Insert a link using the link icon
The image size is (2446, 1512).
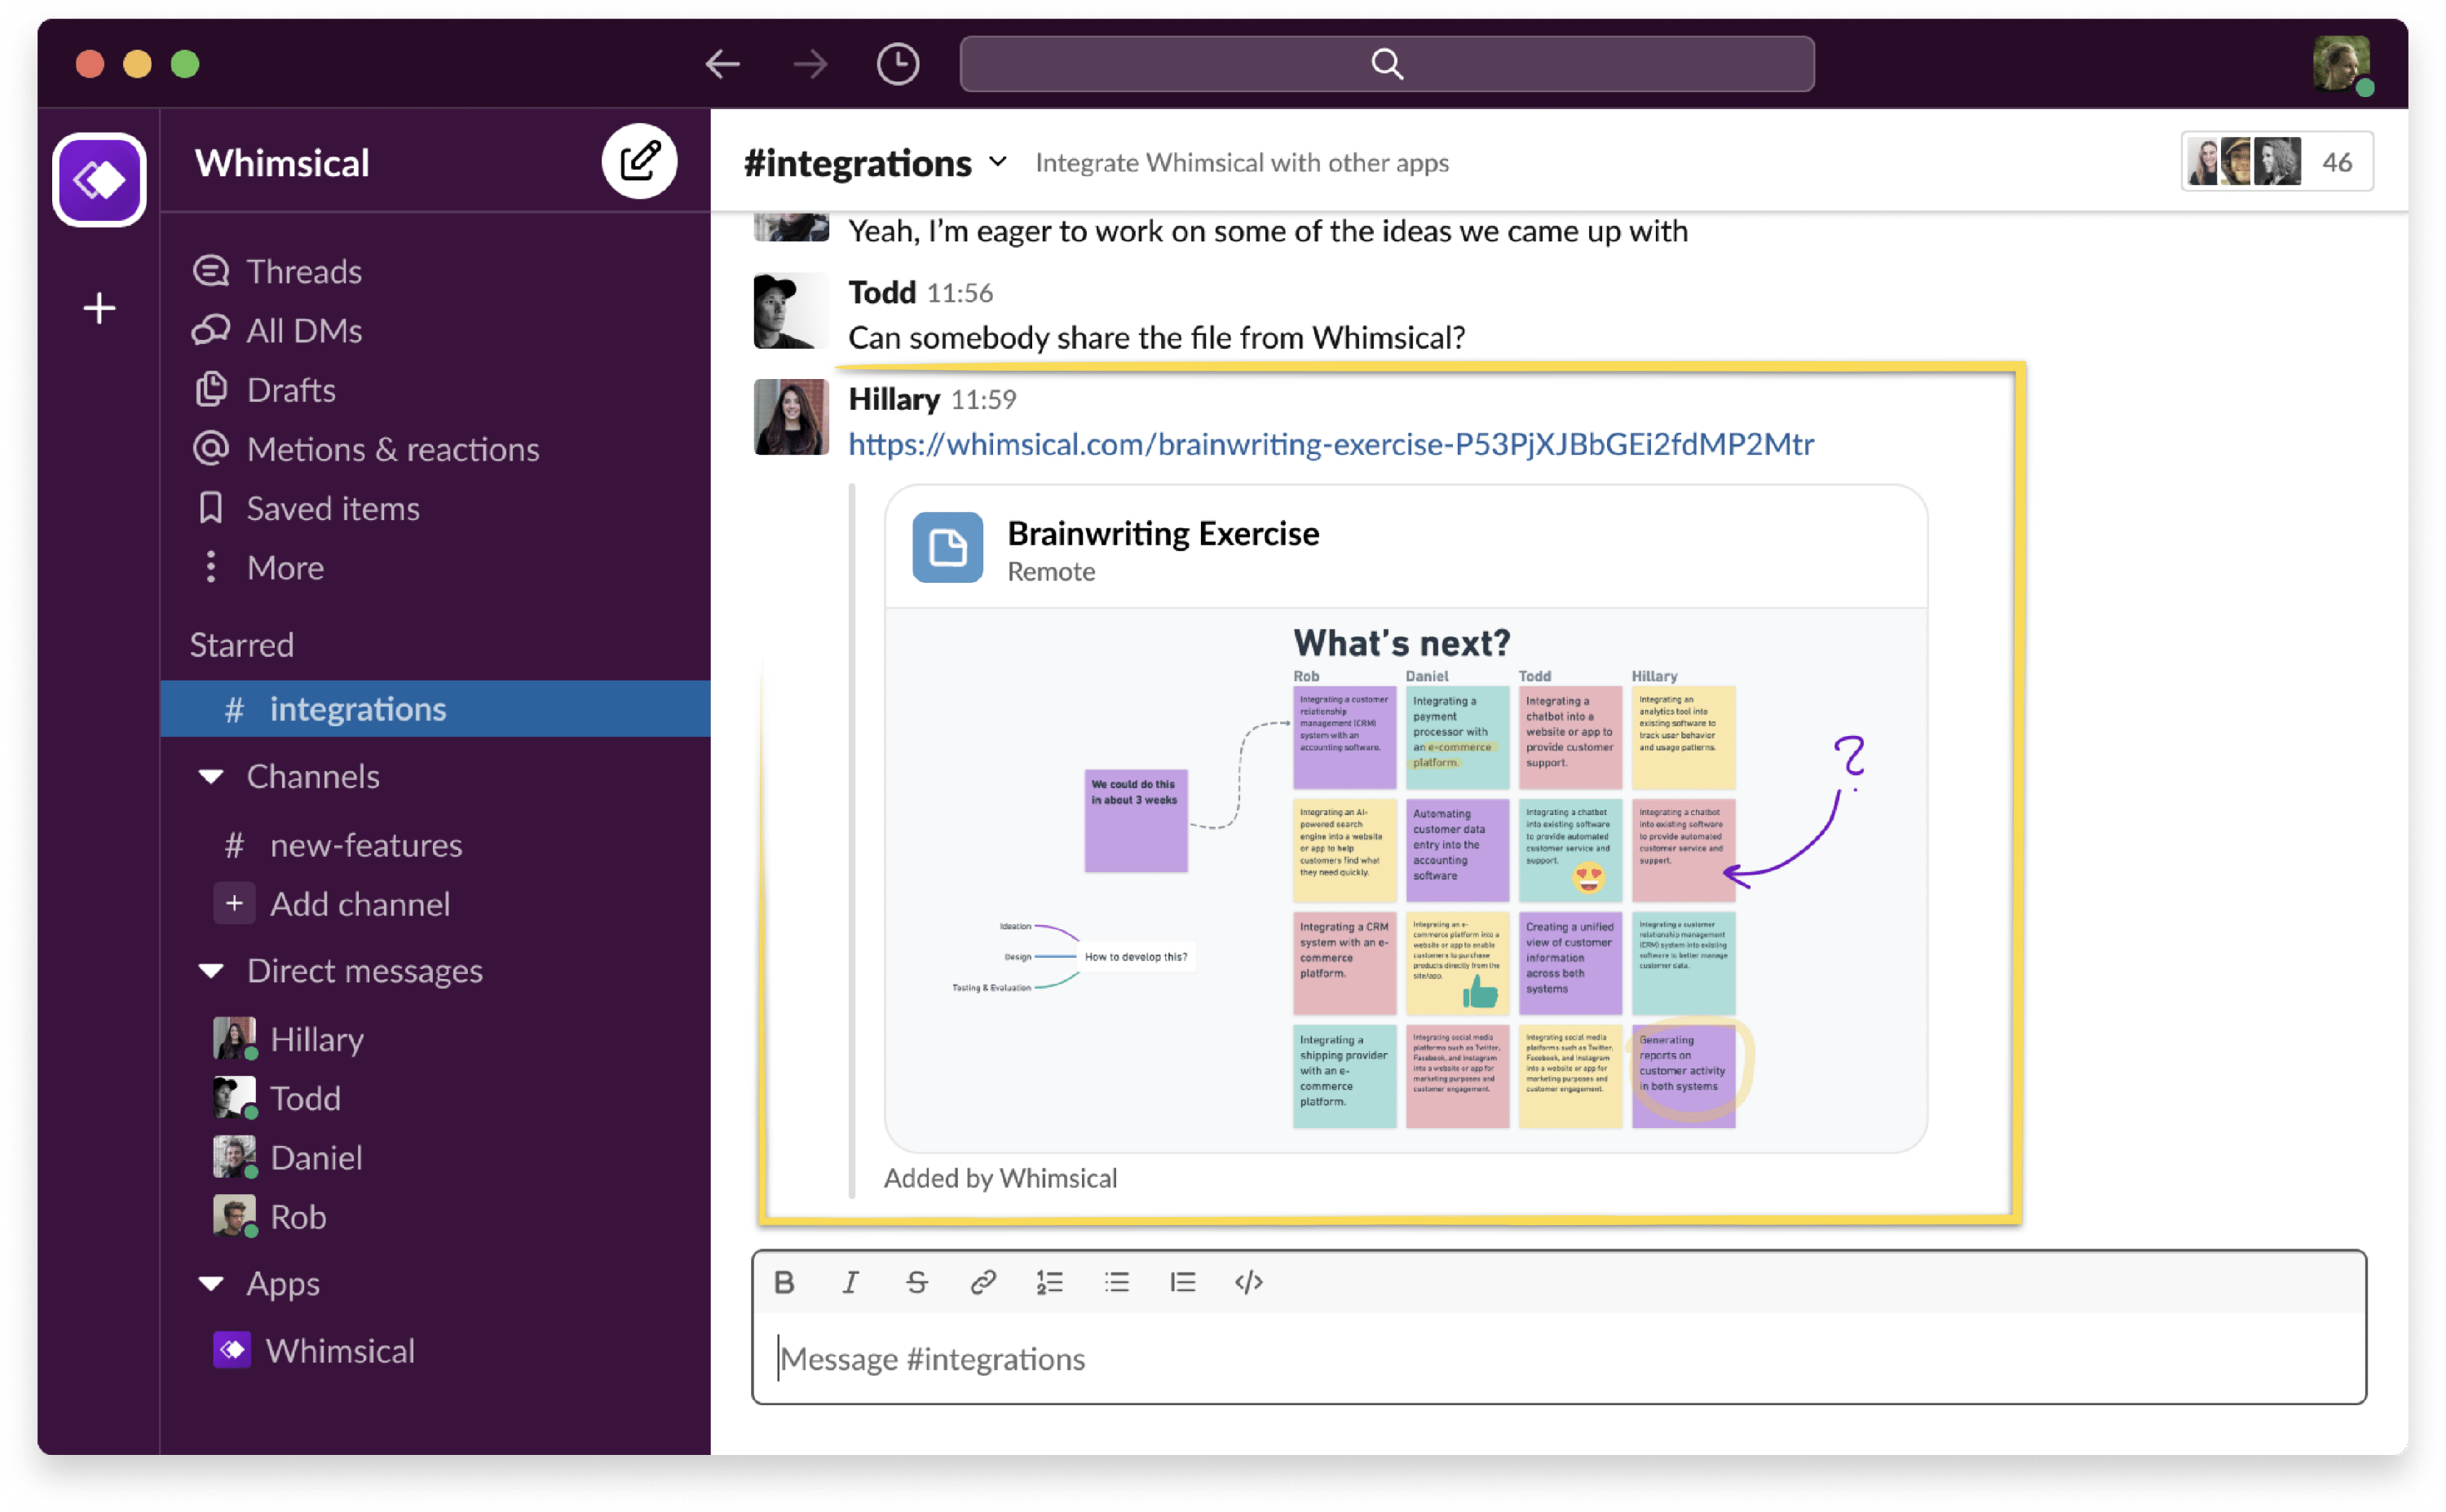983,1282
